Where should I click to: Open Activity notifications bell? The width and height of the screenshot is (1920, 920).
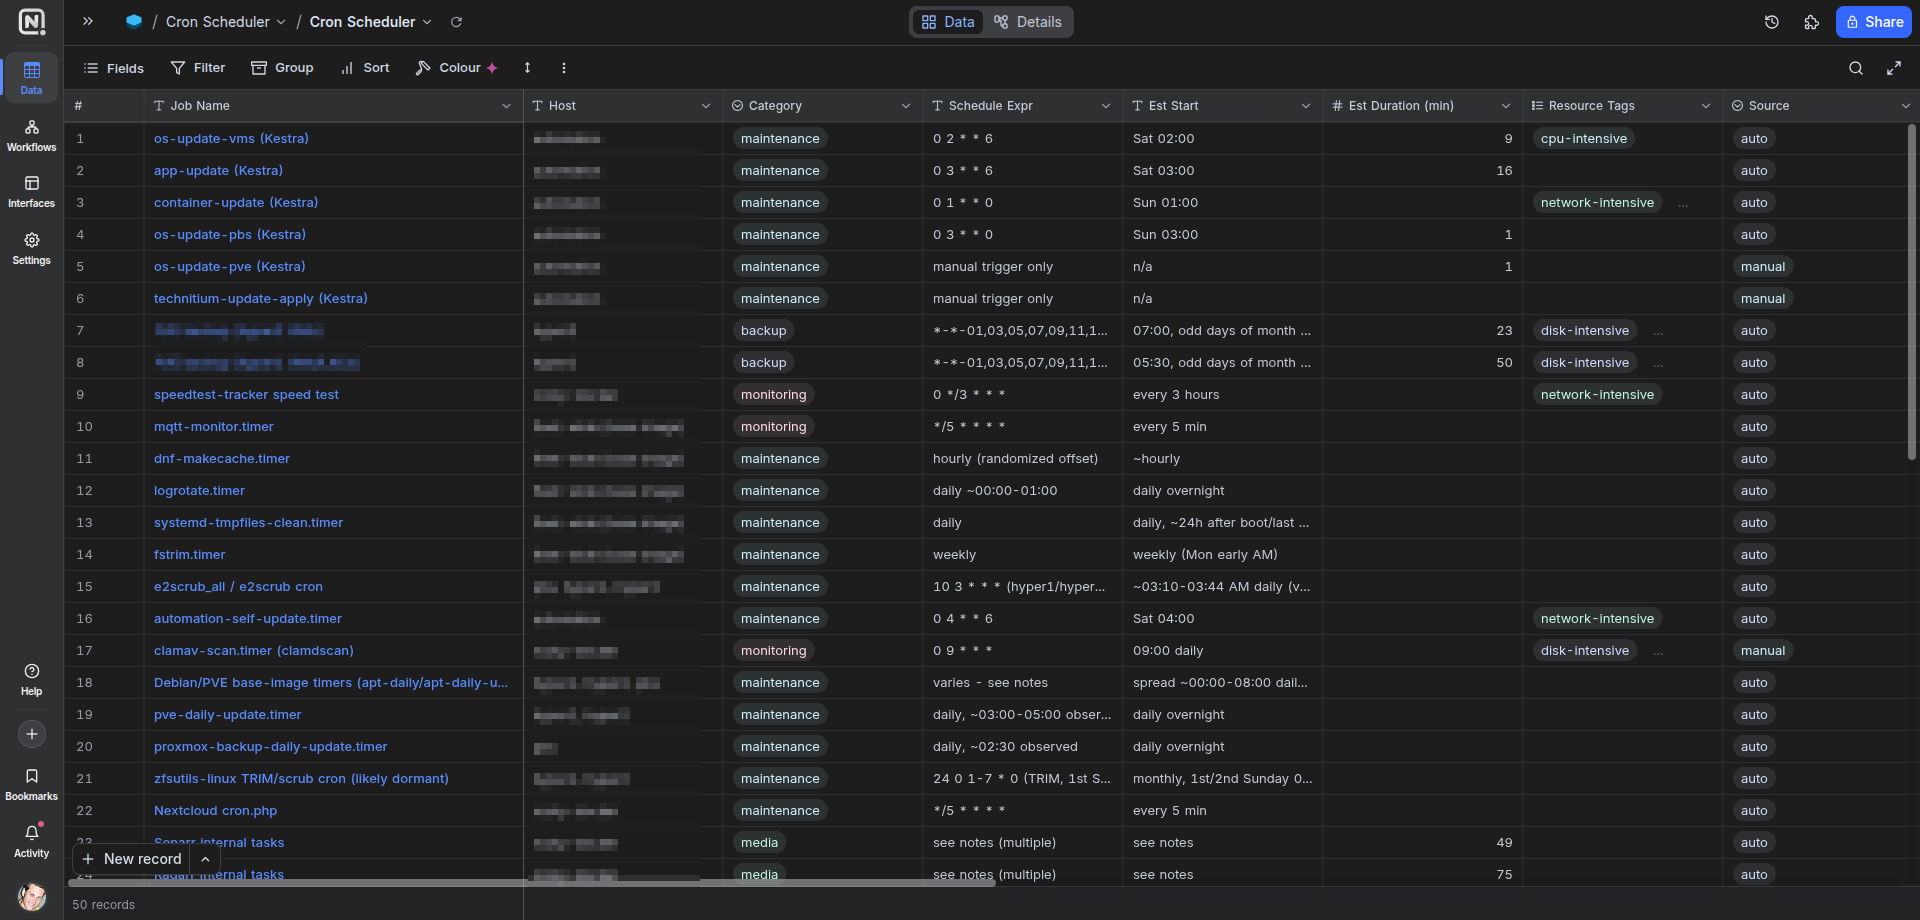point(32,841)
